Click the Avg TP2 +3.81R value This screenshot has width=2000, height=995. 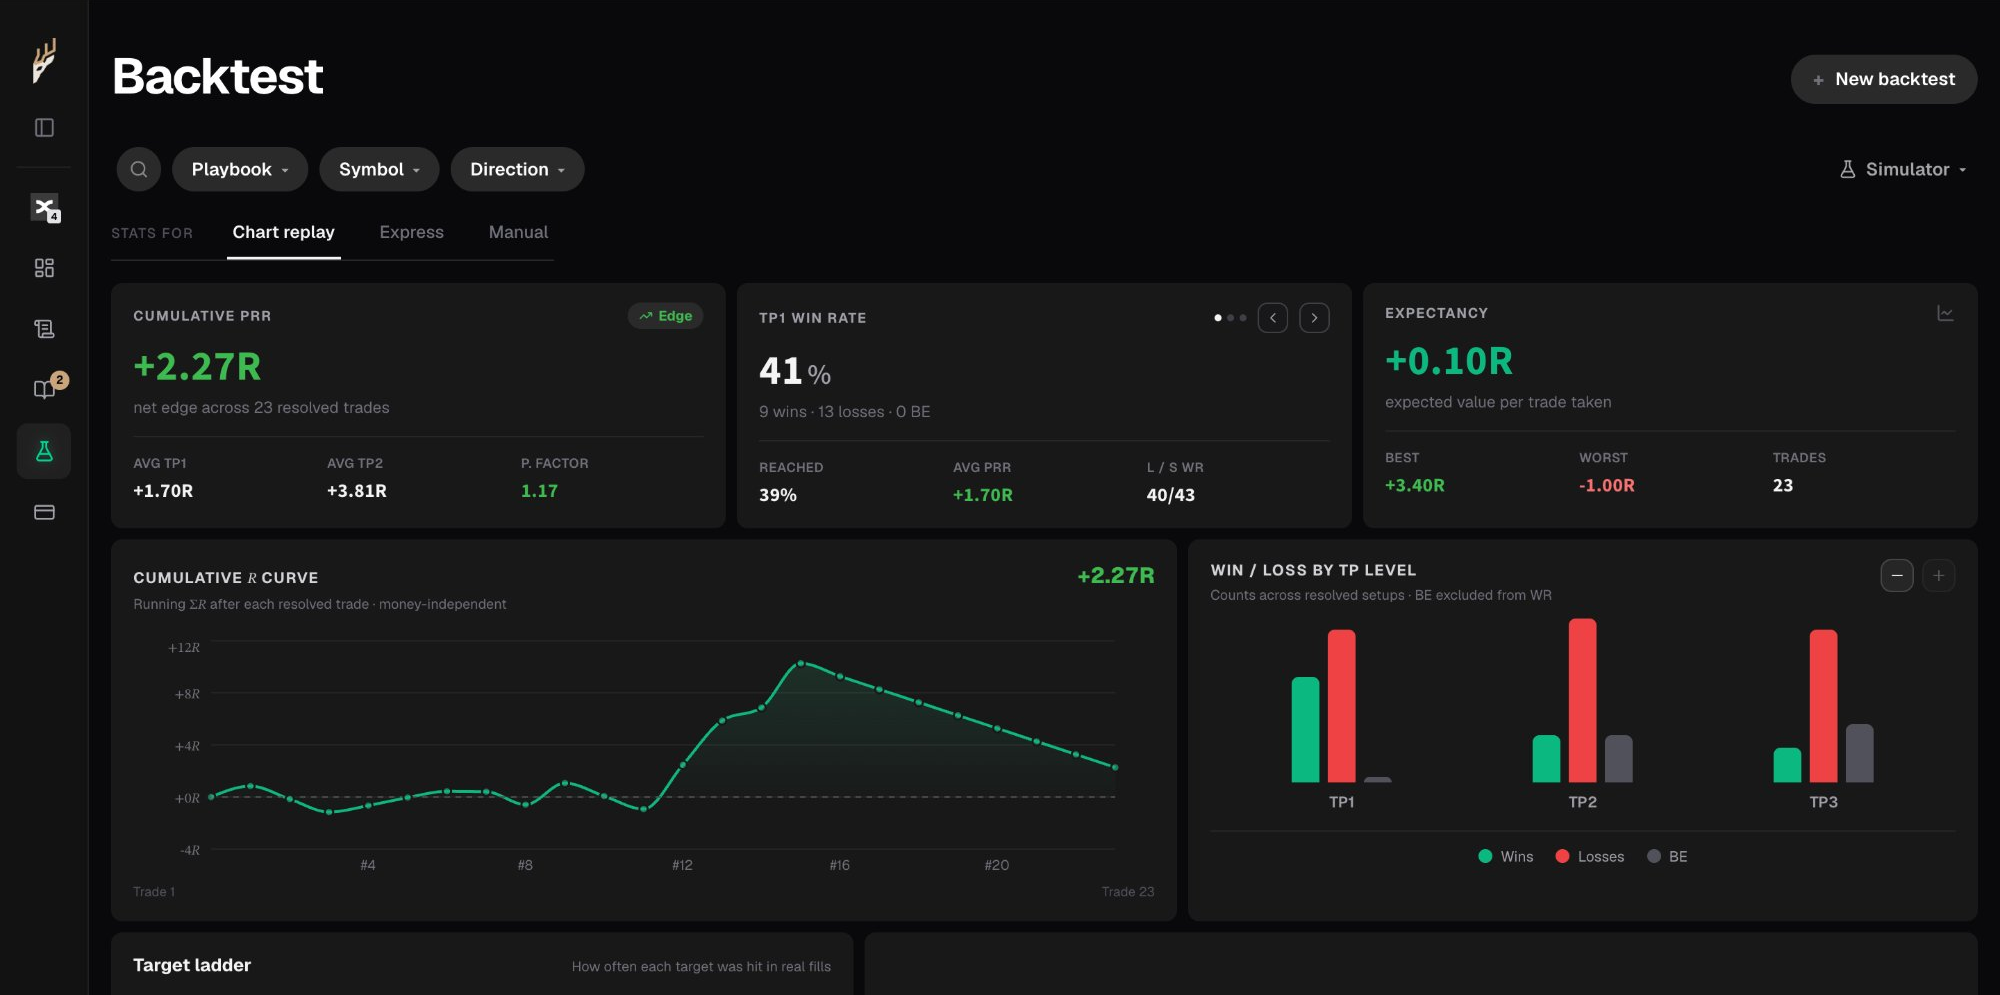coord(356,491)
